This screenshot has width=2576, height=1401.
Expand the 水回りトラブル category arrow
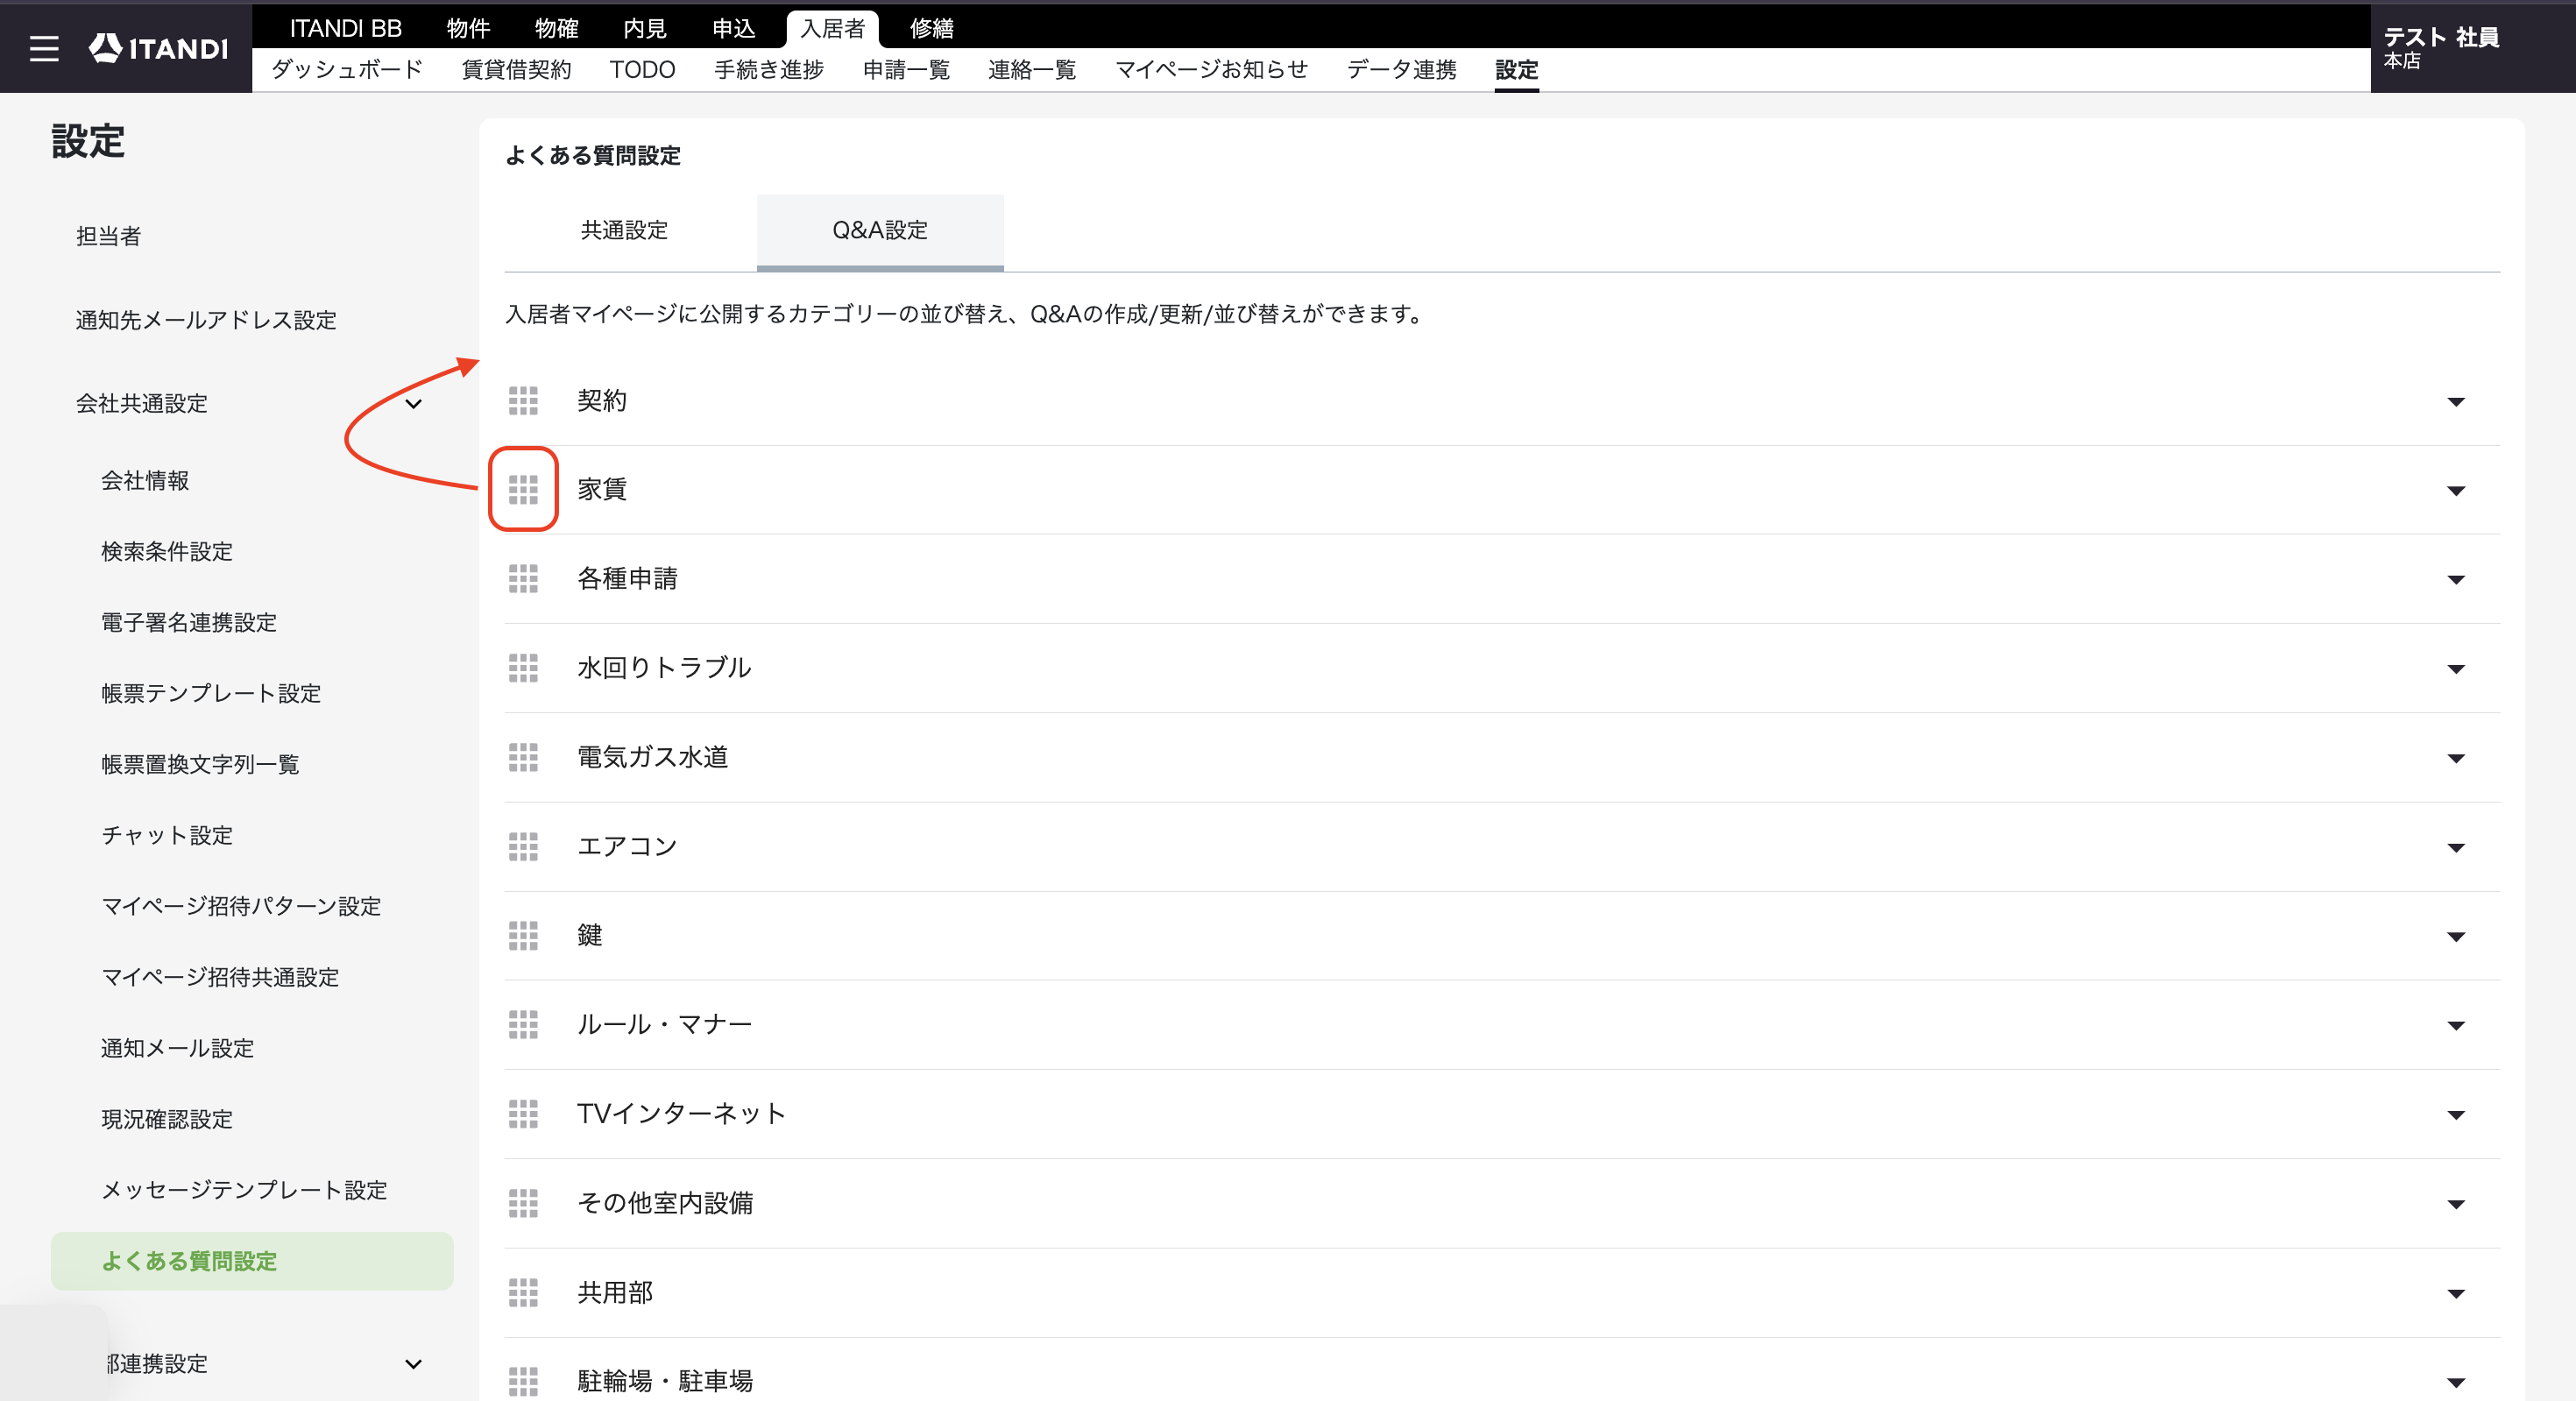pos(2455,669)
